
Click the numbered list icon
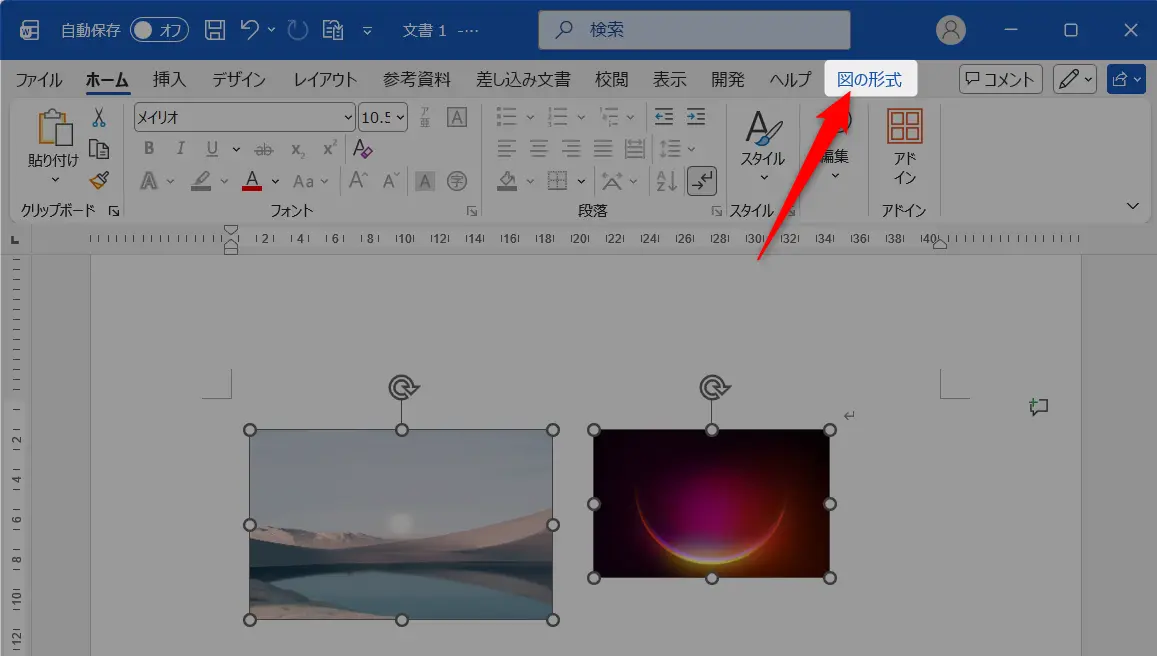[558, 117]
